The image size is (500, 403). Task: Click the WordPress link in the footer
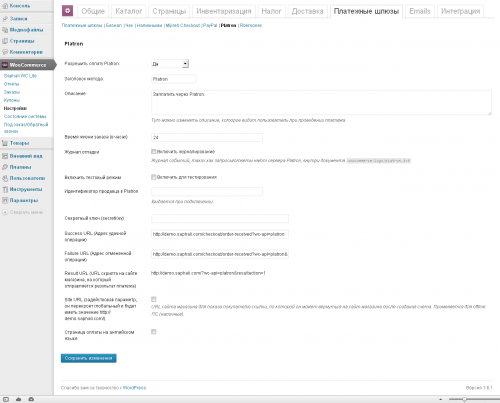tap(134, 388)
